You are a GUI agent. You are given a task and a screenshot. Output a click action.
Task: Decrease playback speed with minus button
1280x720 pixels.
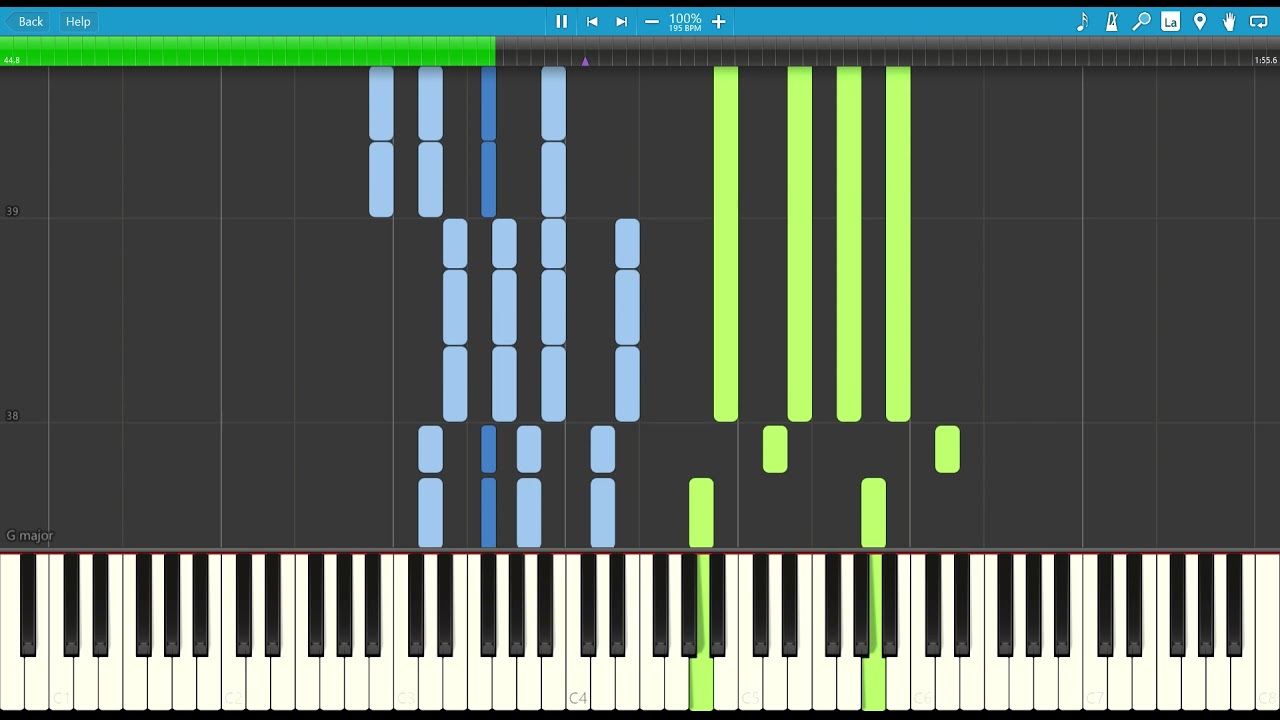tap(652, 21)
